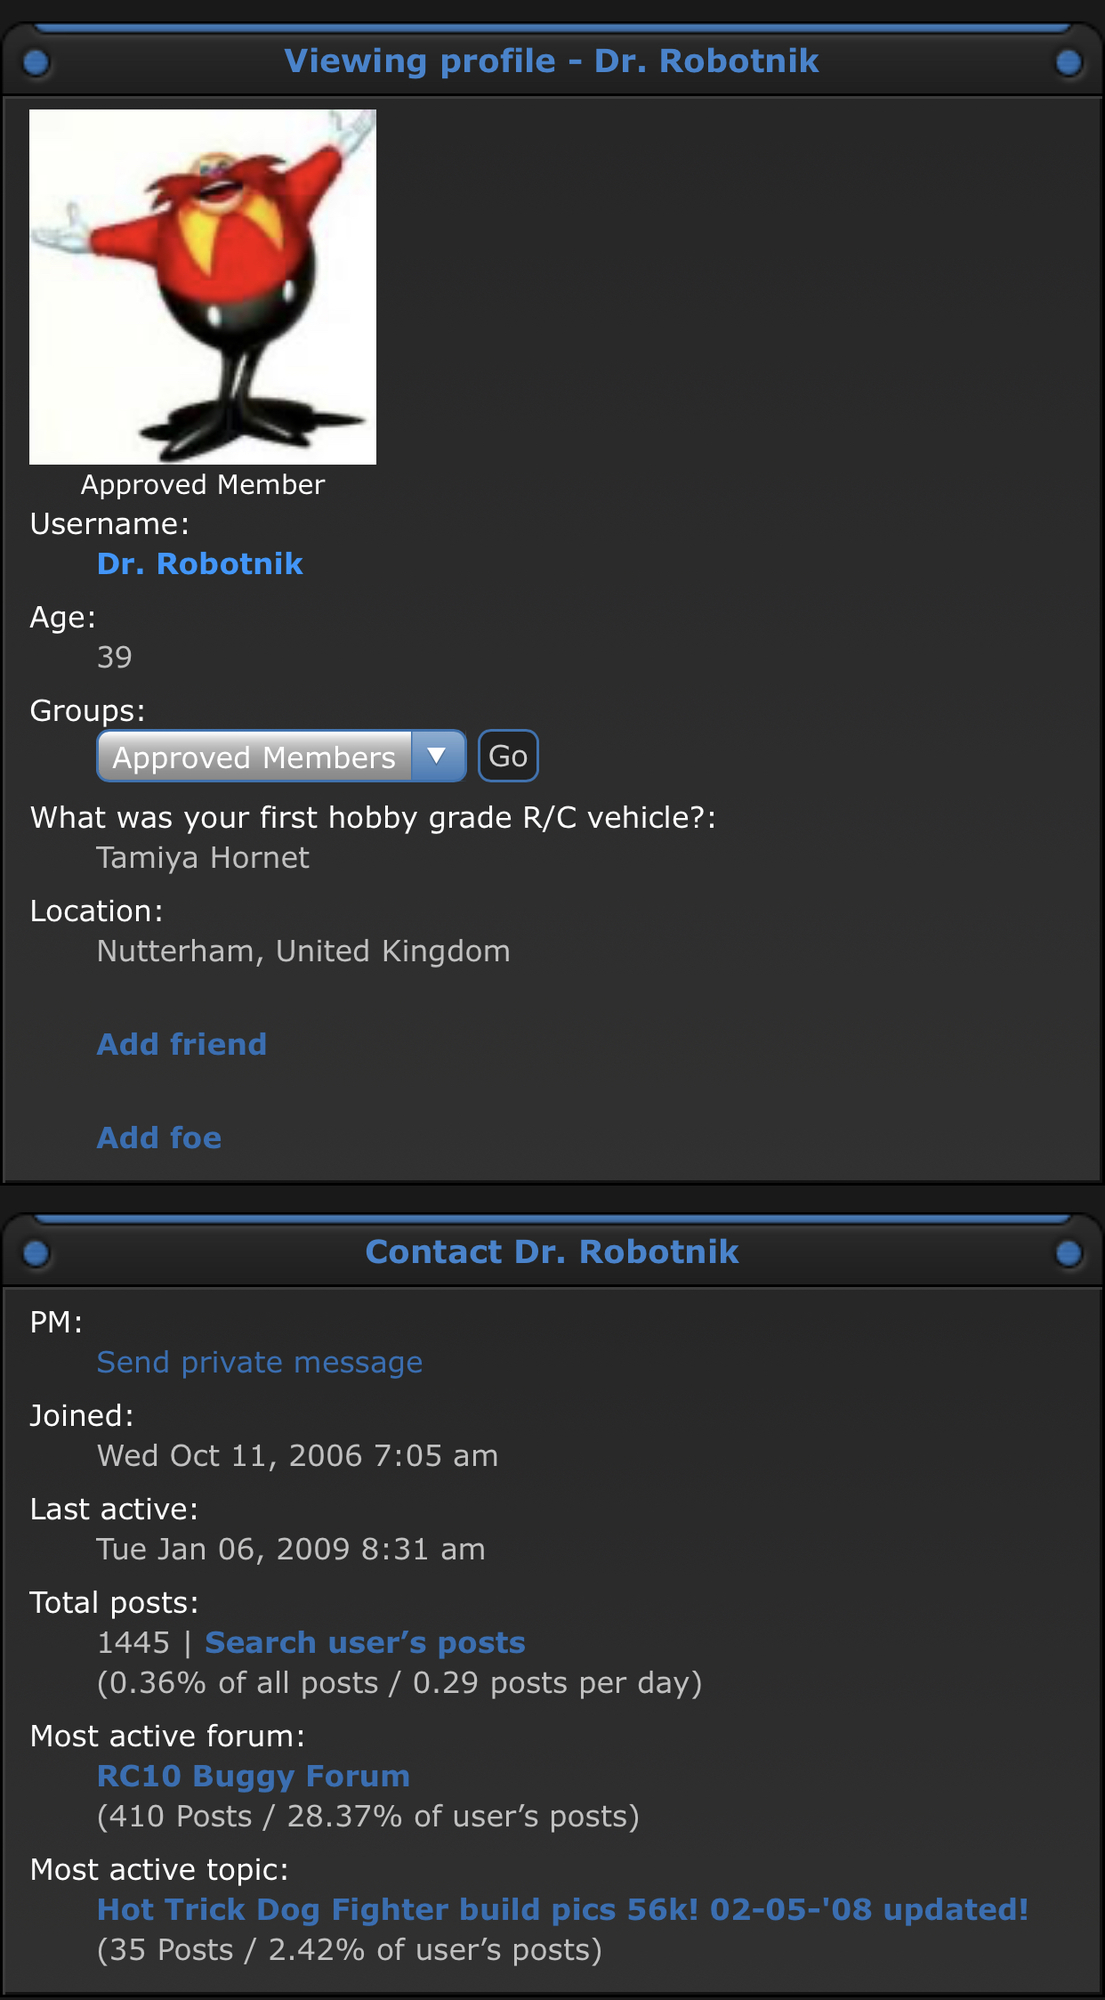Click the Viewing profile - Dr. Robotnik title

[552, 61]
